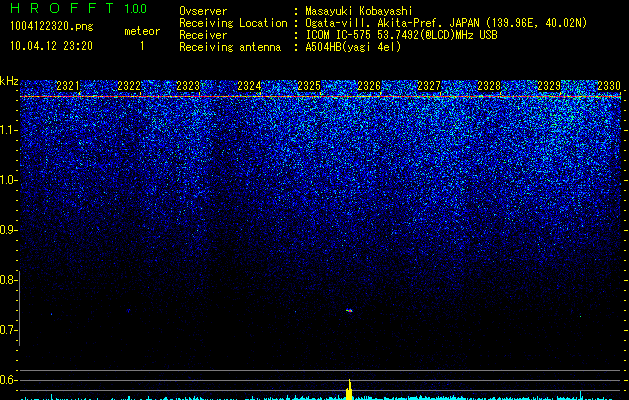Click the 2322 time marker
The height and width of the screenshot is (400, 629).
coord(129,85)
